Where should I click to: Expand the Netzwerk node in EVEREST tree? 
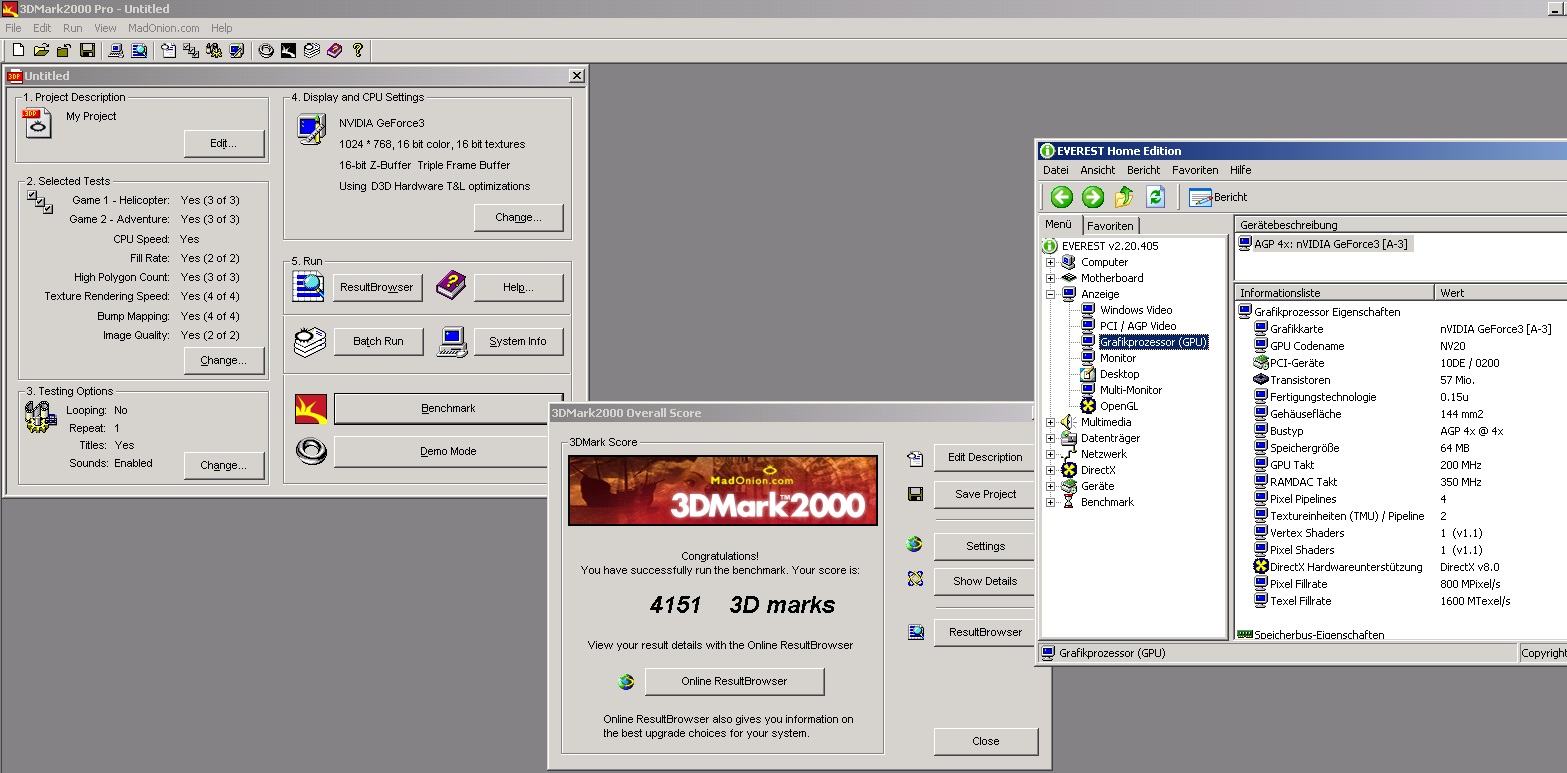[x=1050, y=454]
